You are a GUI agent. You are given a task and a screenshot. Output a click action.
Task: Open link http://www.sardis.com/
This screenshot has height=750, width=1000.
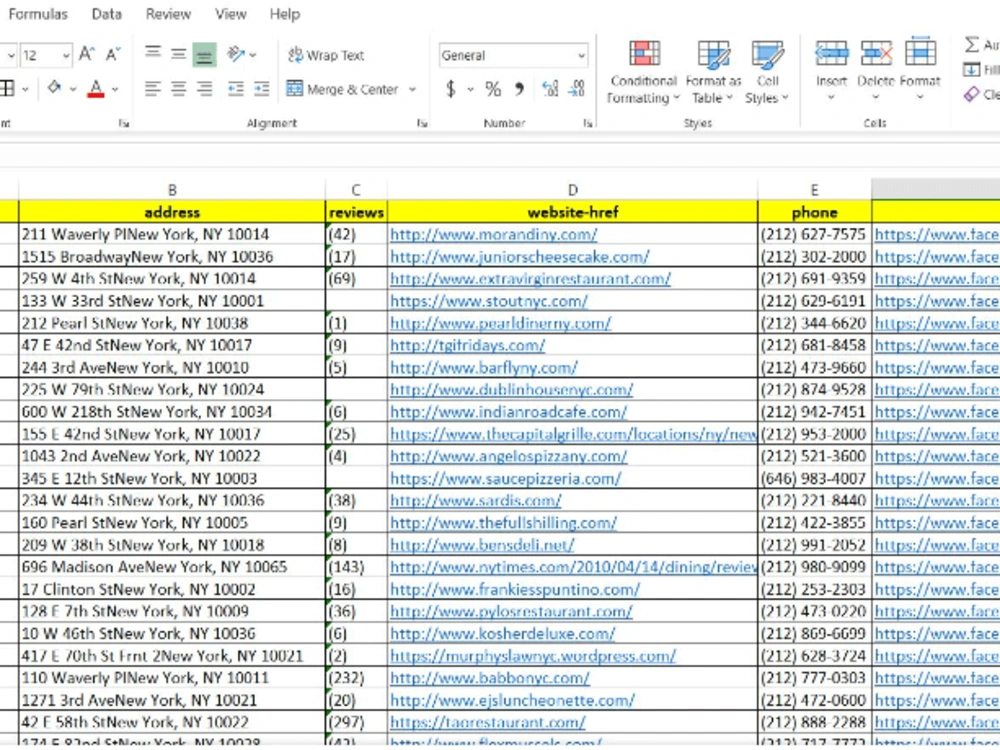(476, 501)
